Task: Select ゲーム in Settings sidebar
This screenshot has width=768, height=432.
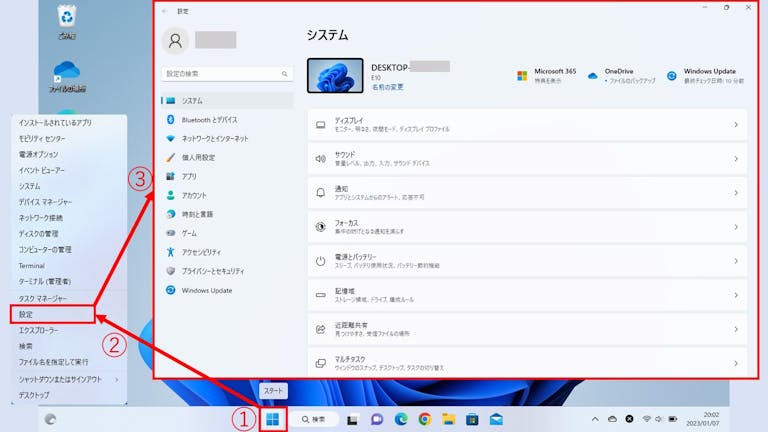Action: click(227, 233)
